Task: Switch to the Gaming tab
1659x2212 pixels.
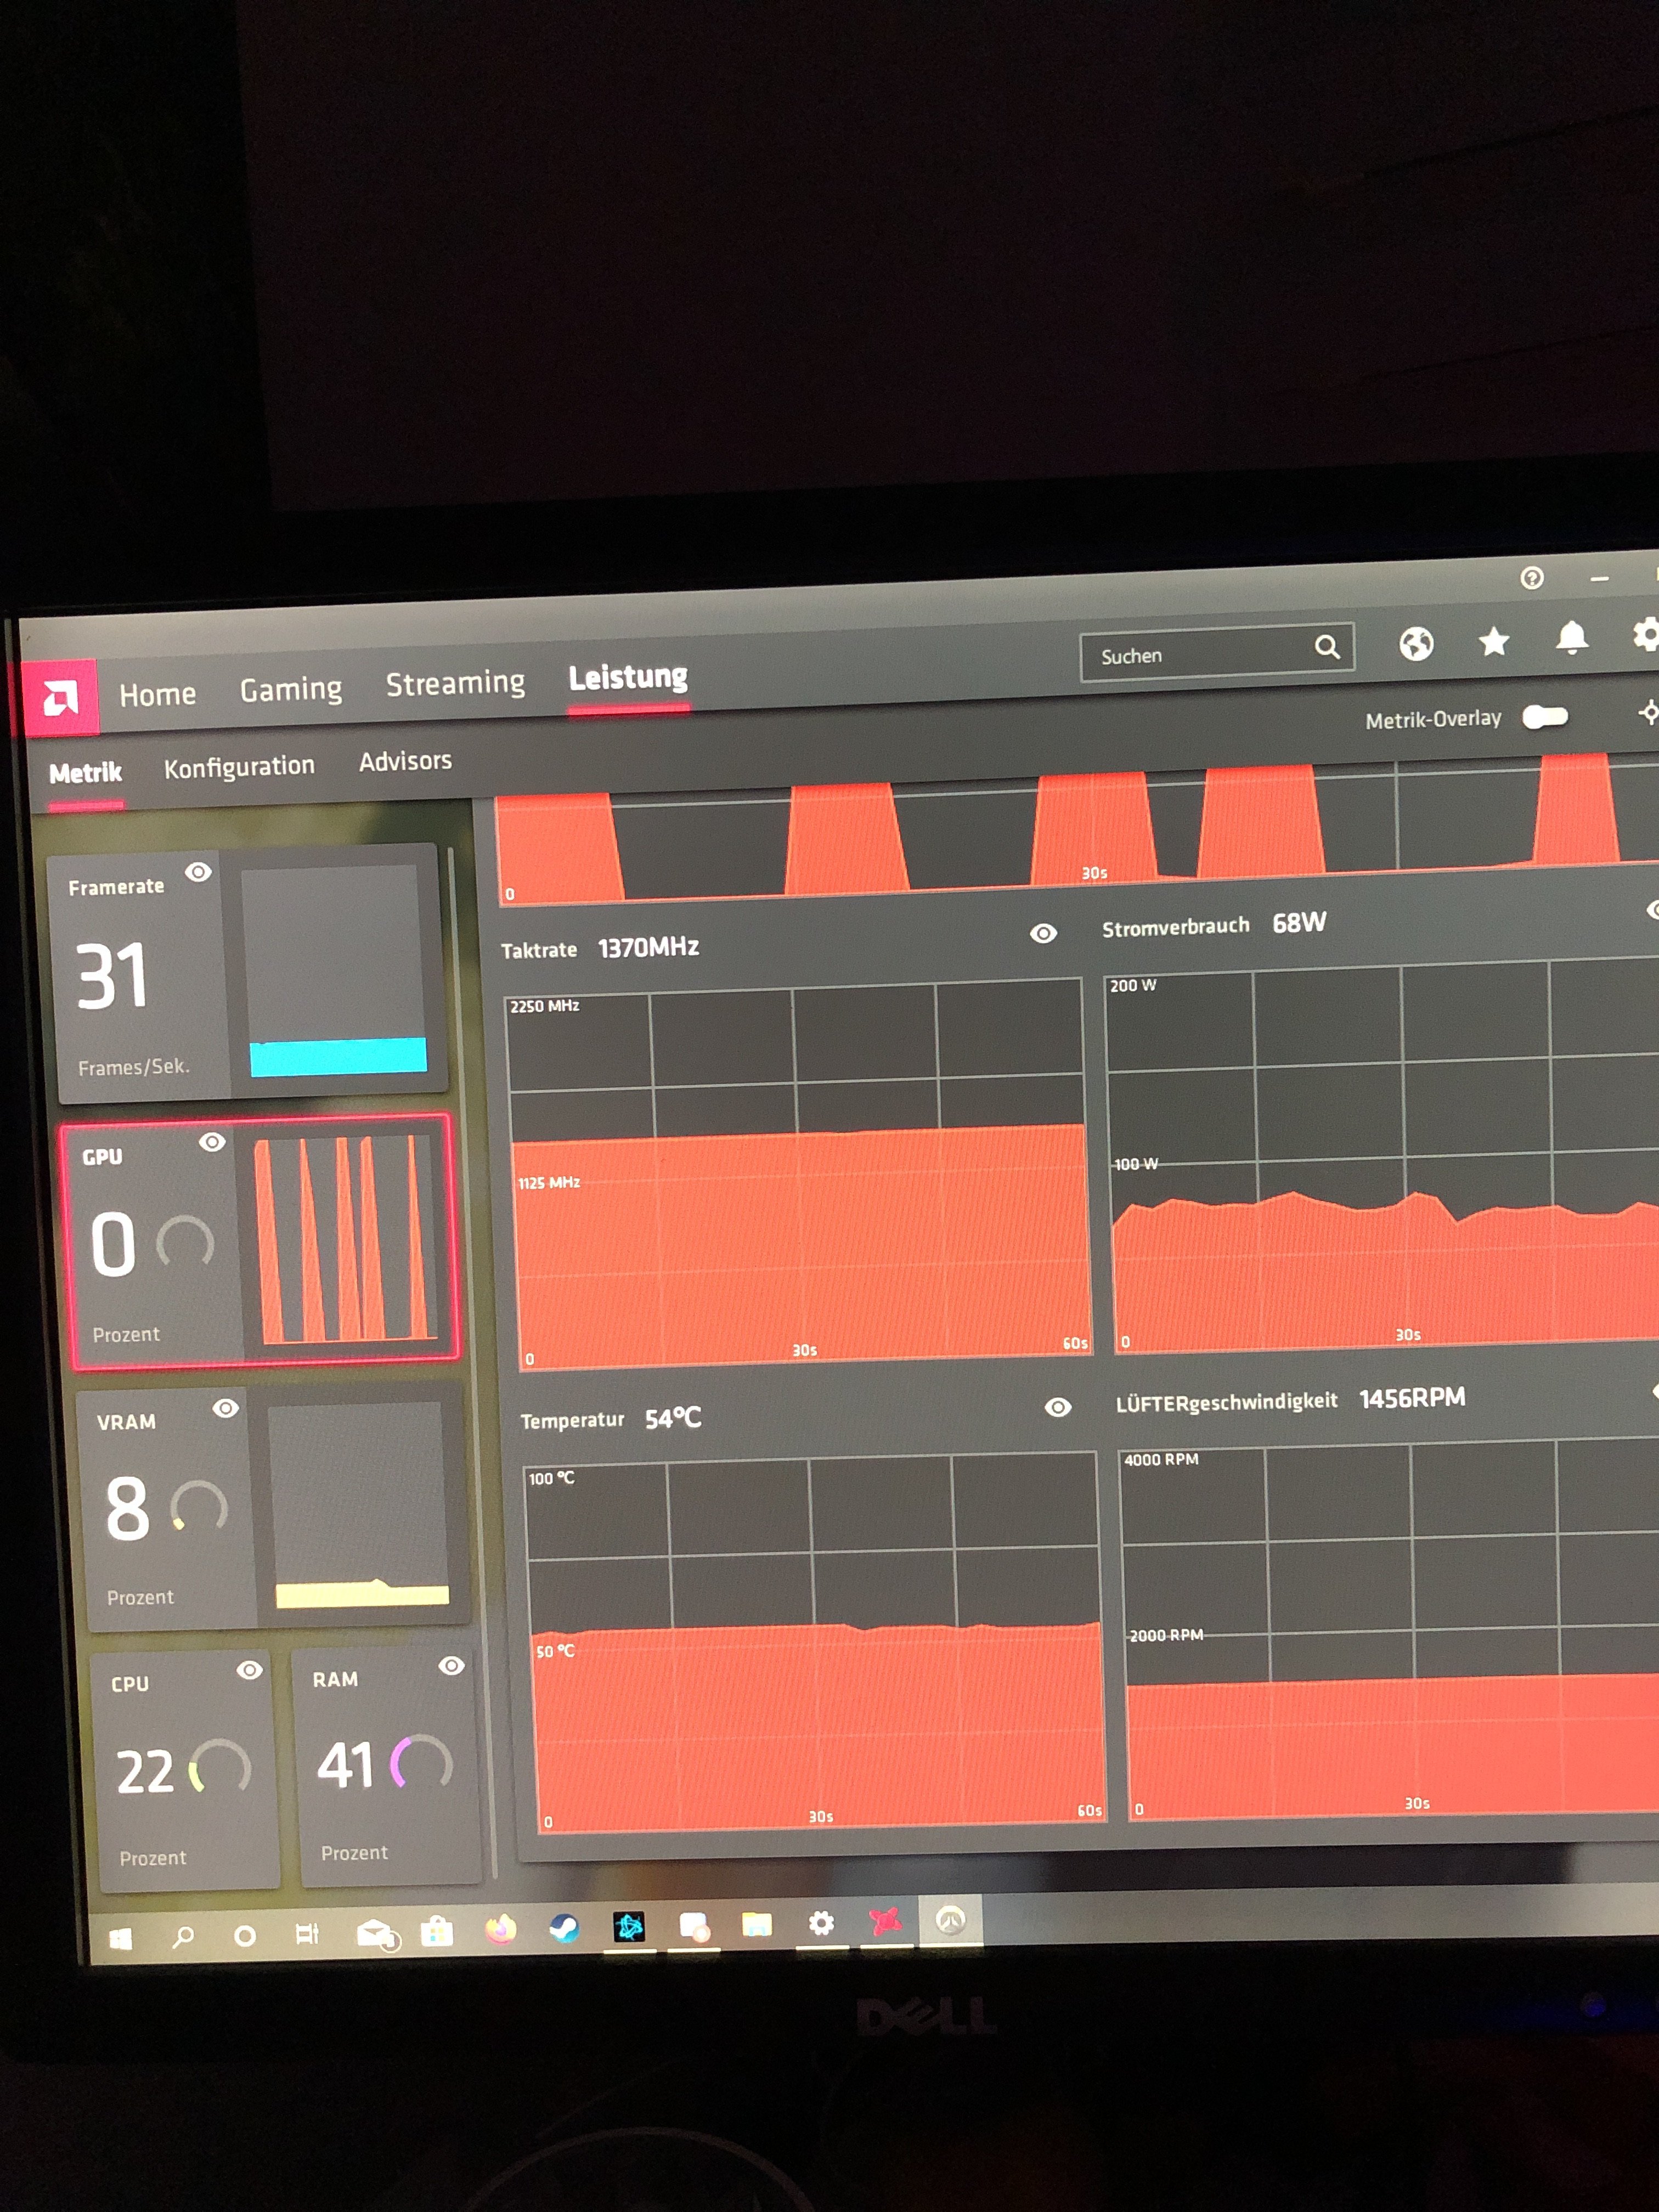Action: 291,689
